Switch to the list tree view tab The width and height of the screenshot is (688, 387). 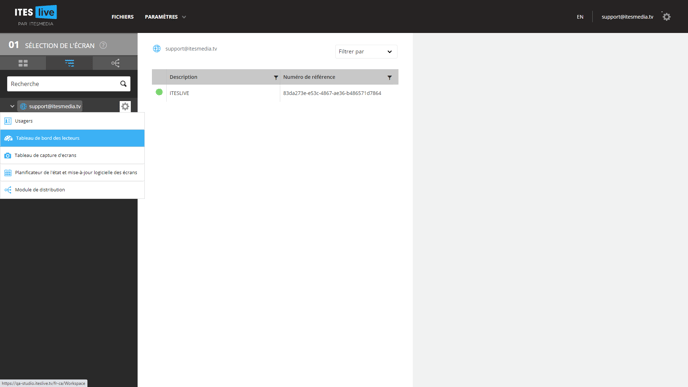tap(69, 63)
